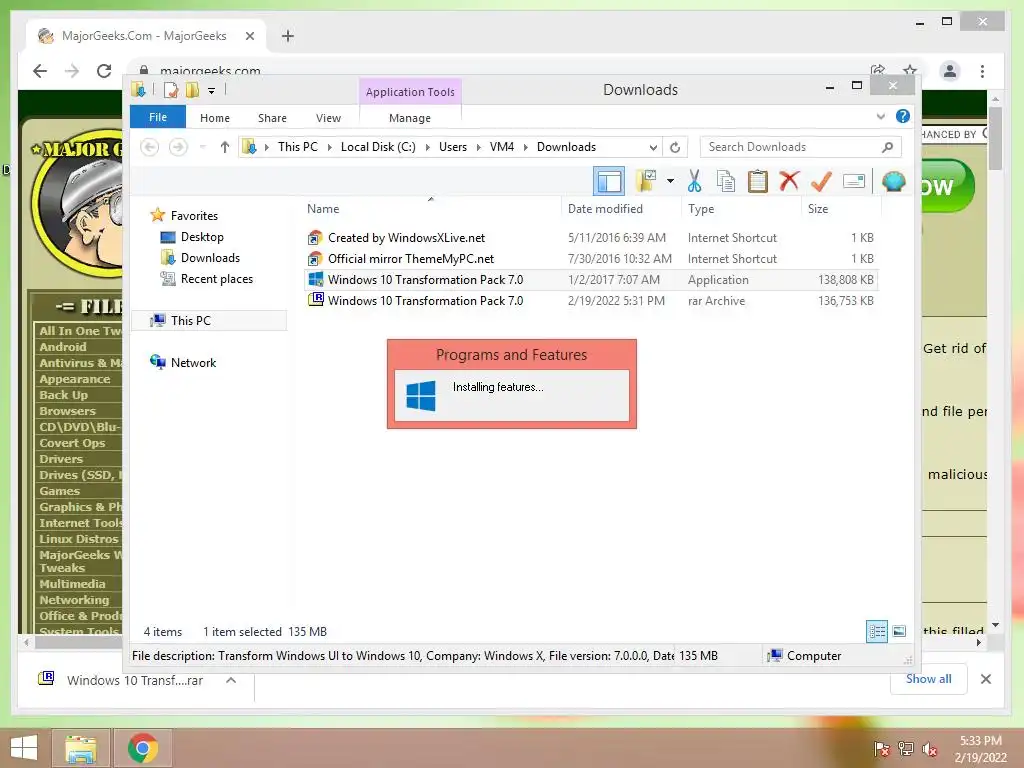Click the Explorer Forward arrow button
Screen dimensions: 1024x768
pos(178,147)
